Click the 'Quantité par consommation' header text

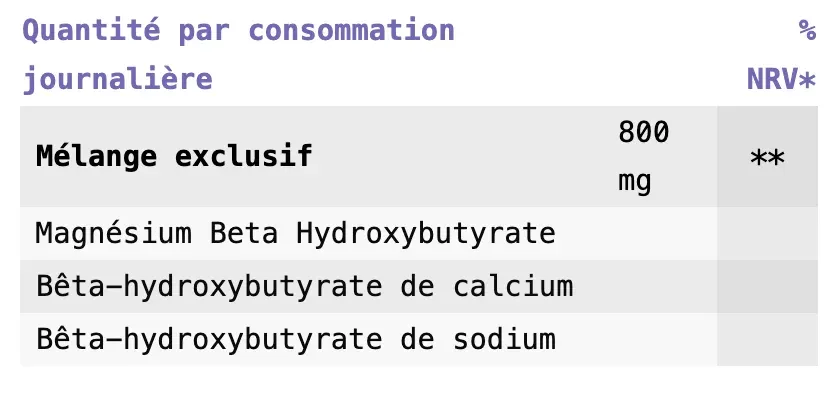click(238, 30)
